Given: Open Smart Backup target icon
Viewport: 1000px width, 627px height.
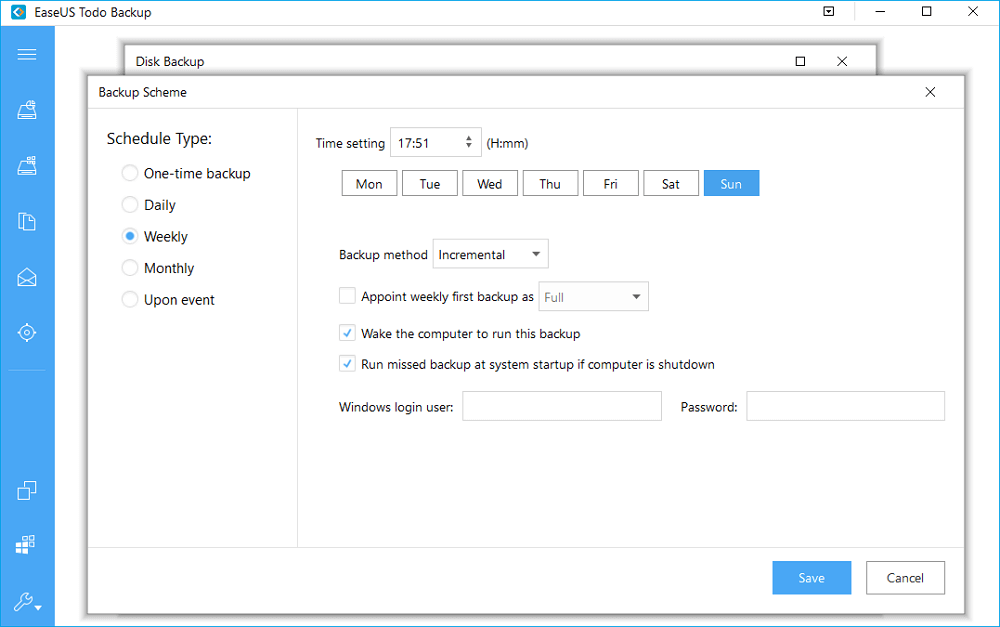Looking at the screenshot, I should [x=27, y=332].
